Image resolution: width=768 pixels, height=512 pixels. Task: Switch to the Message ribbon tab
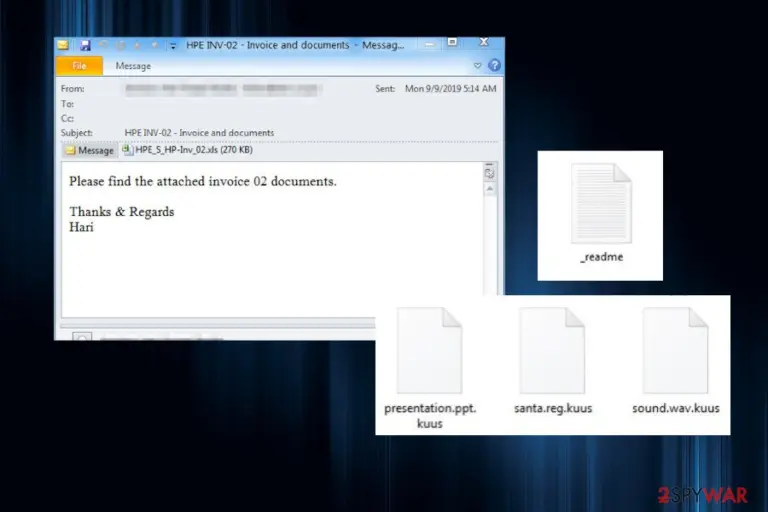pos(133,66)
